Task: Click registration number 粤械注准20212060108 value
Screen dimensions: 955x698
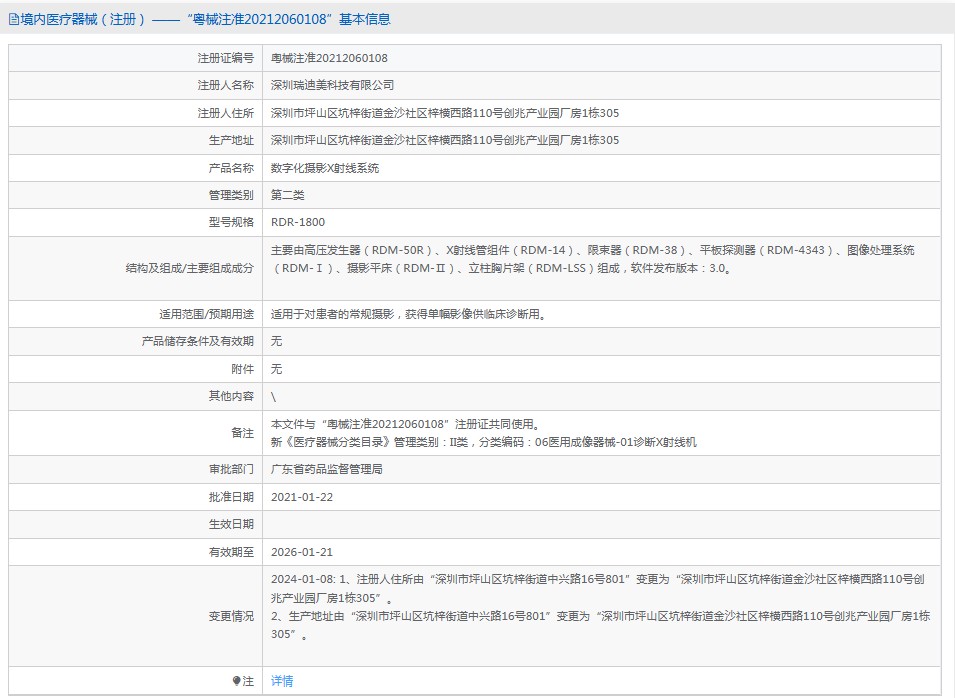Action: (329, 58)
